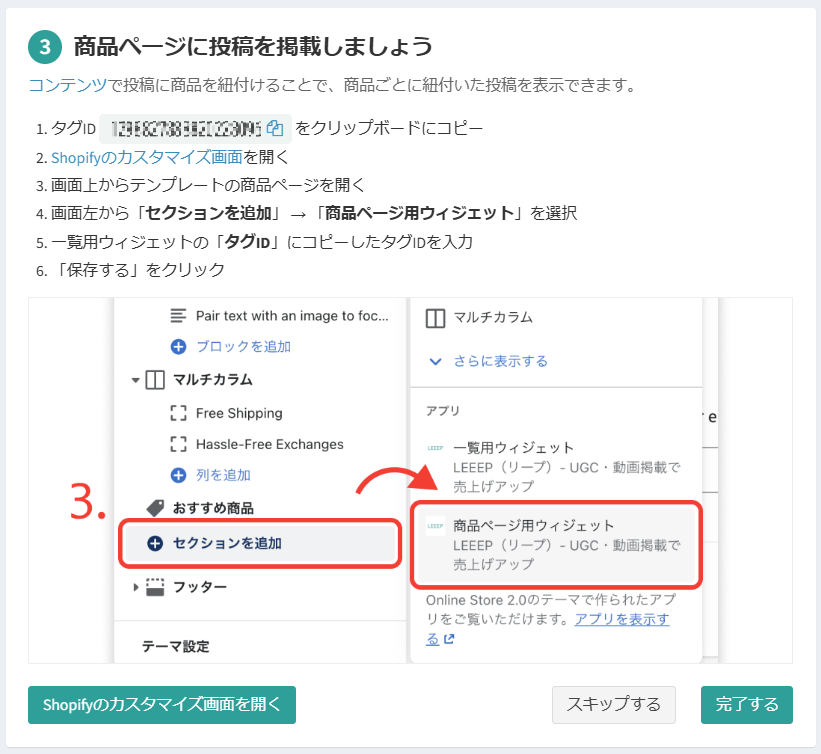
Task: Click the heading 商品ページに投稿を掲載しましょう
Action: pyautogui.click(x=253, y=47)
